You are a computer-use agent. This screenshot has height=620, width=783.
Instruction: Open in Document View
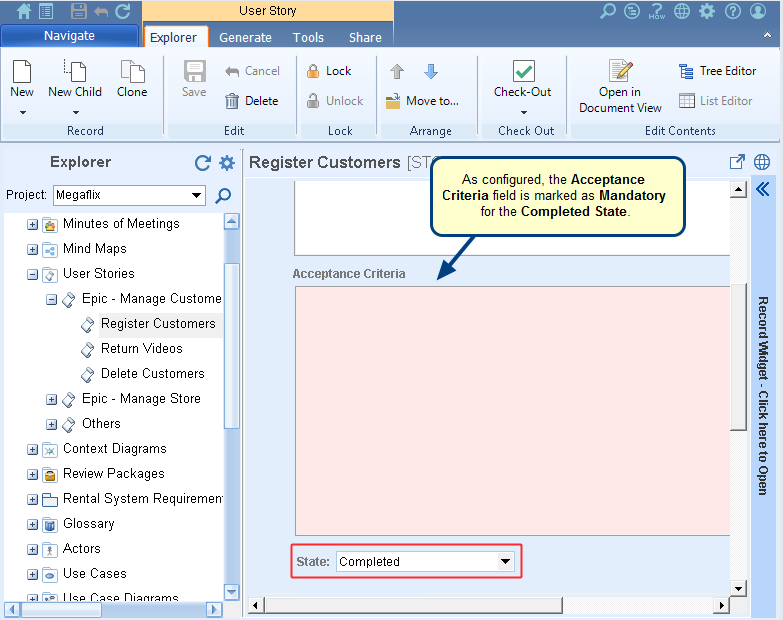click(x=620, y=86)
